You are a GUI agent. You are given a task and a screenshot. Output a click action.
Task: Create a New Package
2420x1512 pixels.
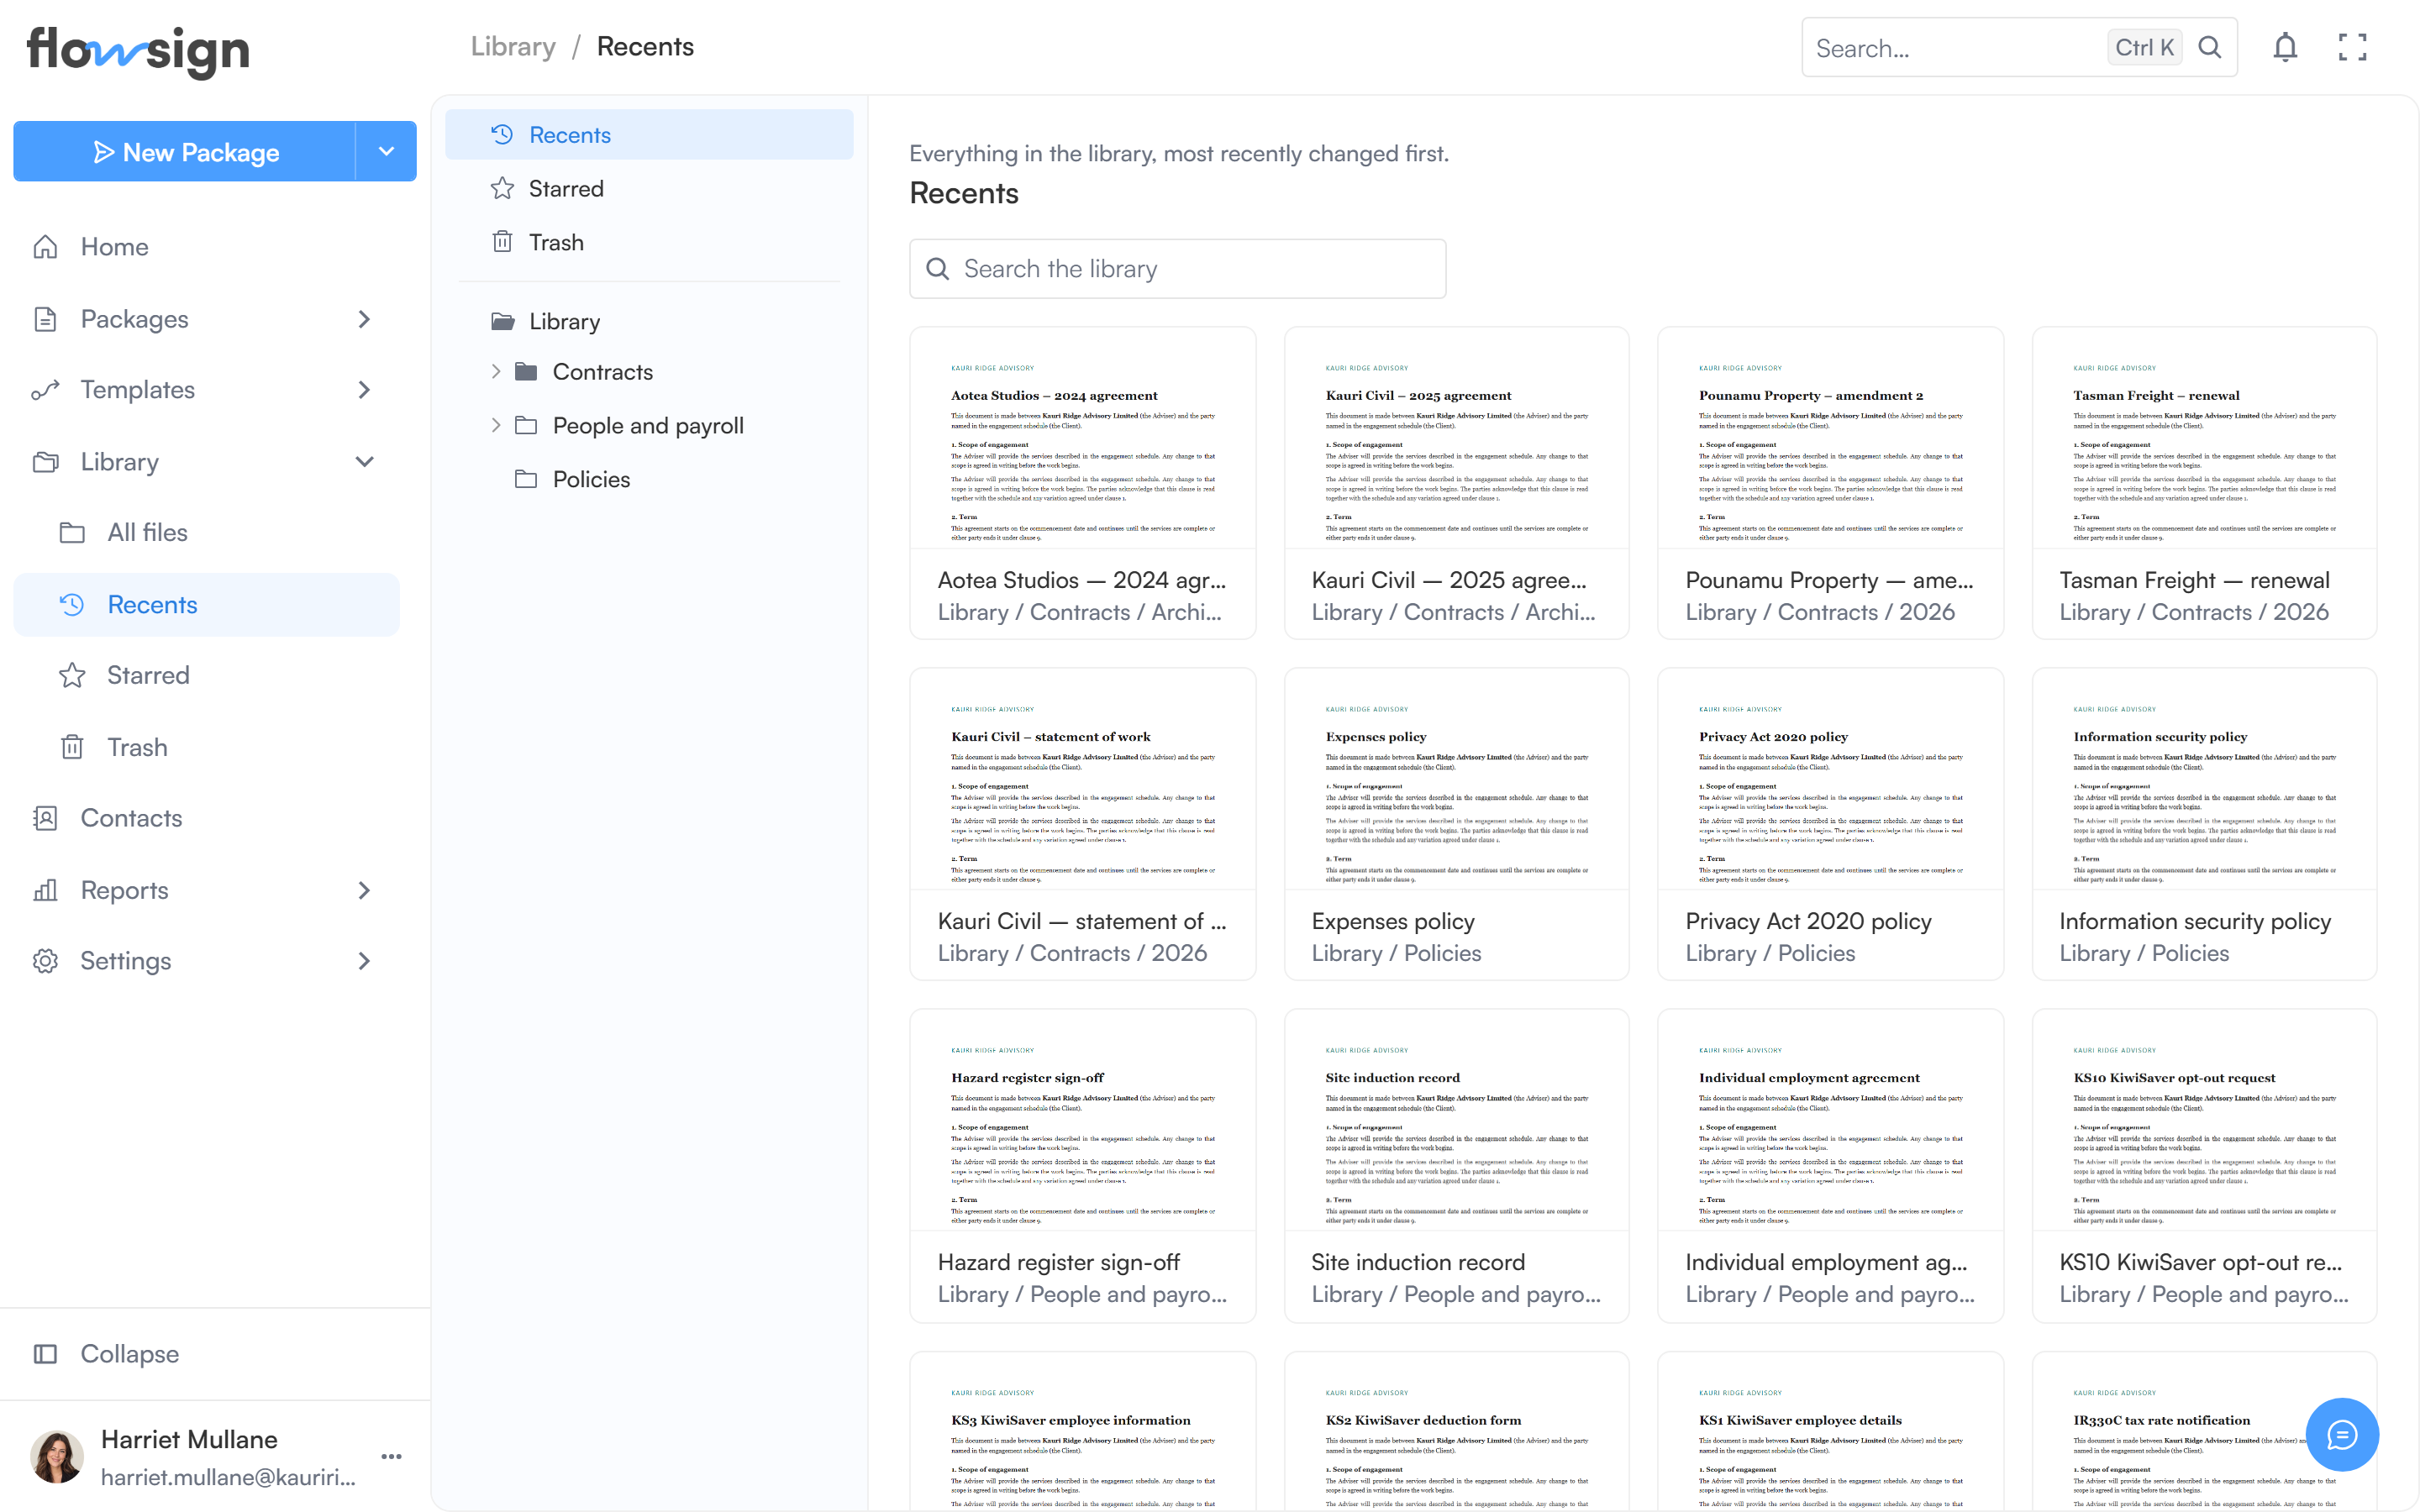coord(185,151)
